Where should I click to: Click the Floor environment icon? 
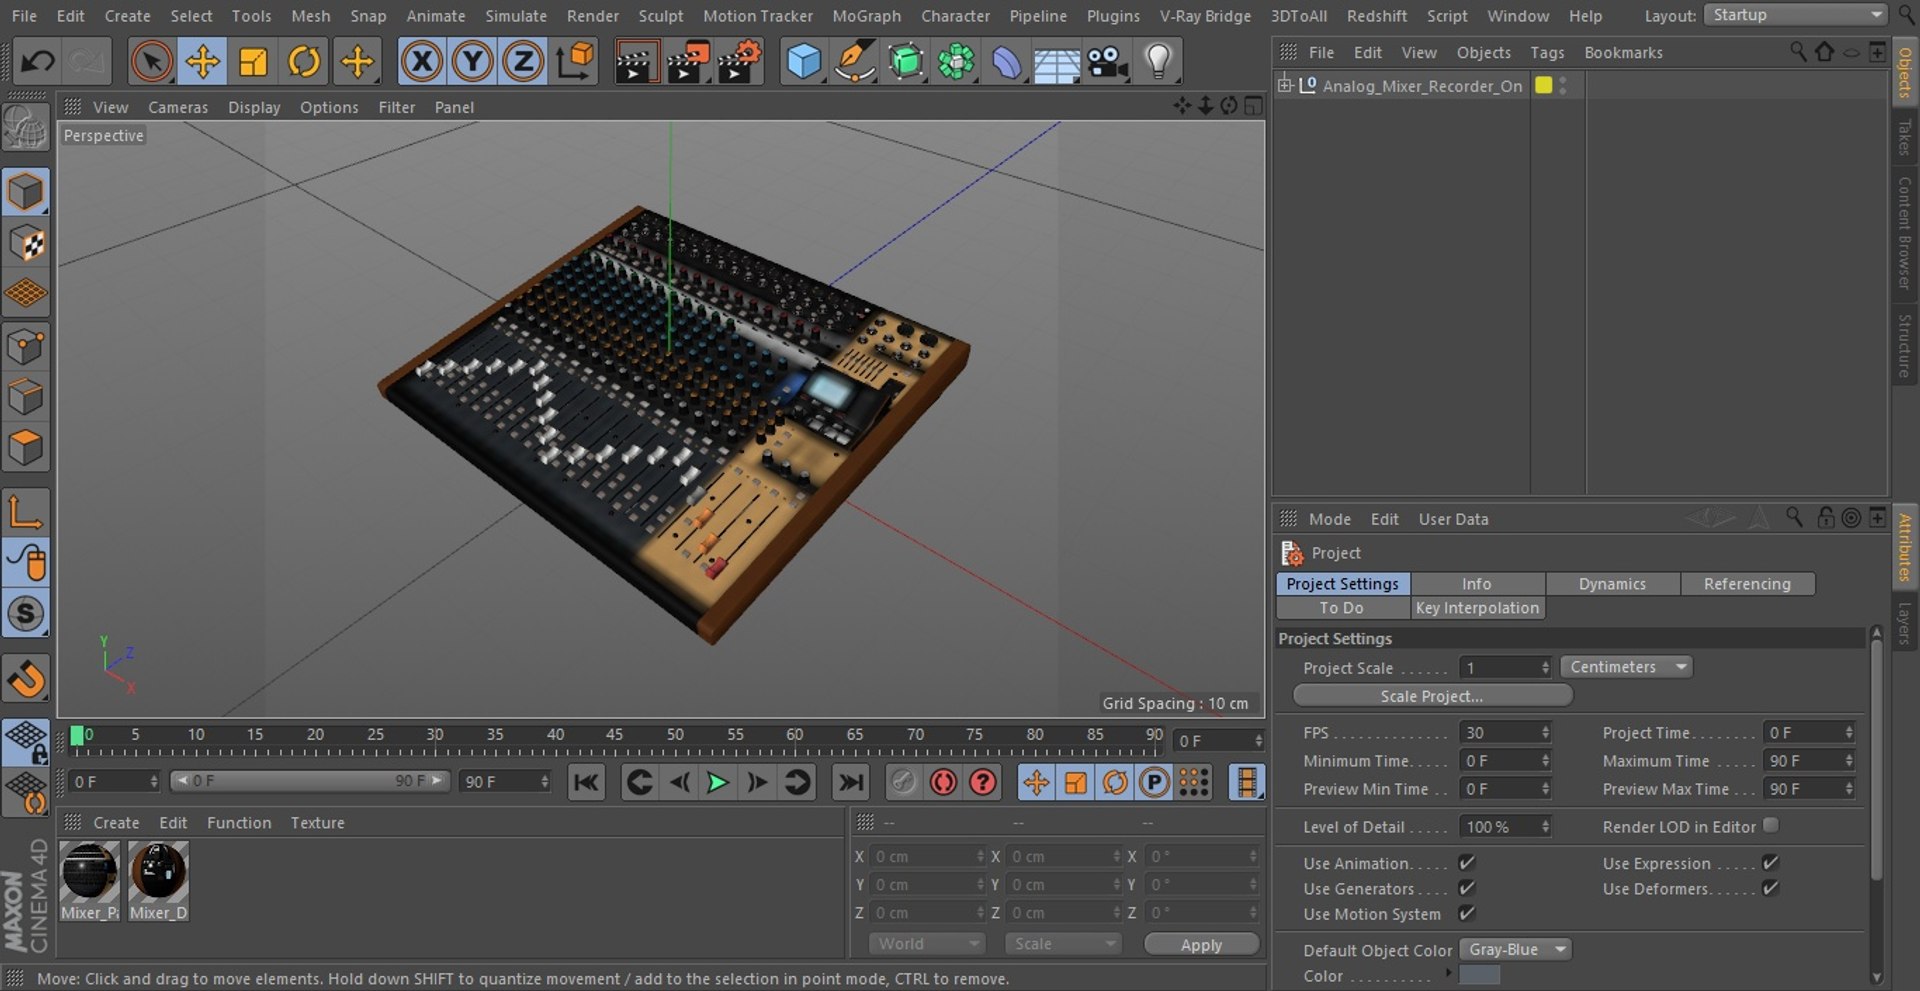point(1057,62)
